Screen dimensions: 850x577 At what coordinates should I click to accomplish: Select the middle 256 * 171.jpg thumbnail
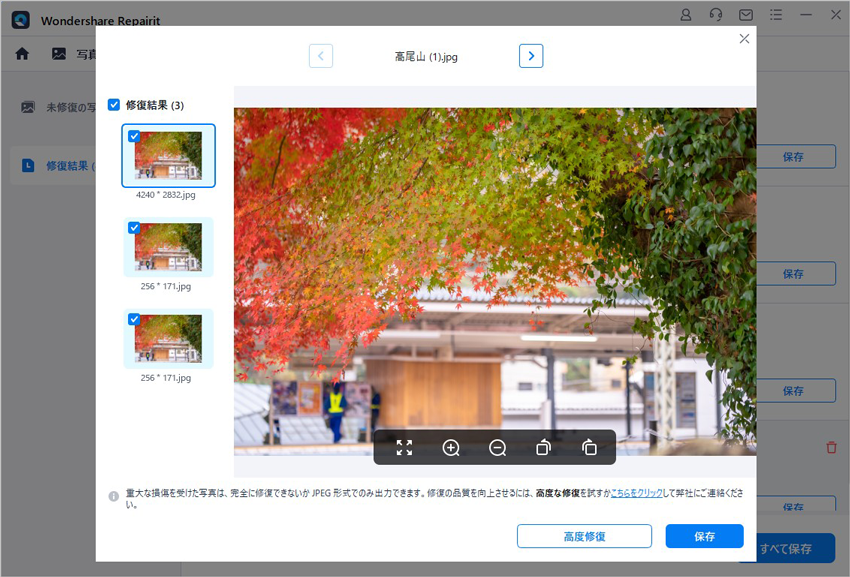click(x=168, y=247)
